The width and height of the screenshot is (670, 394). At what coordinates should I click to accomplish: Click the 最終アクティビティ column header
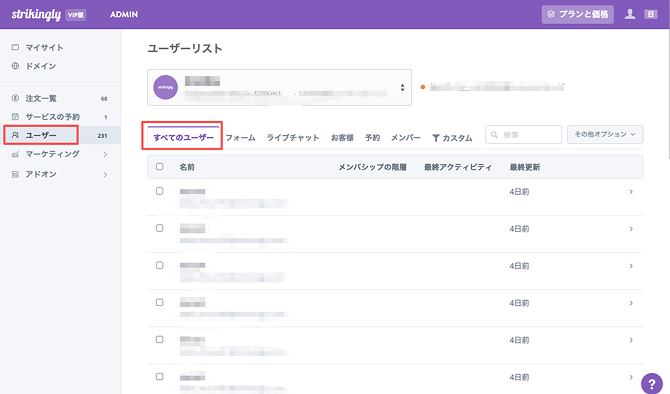click(x=458, y=167)
